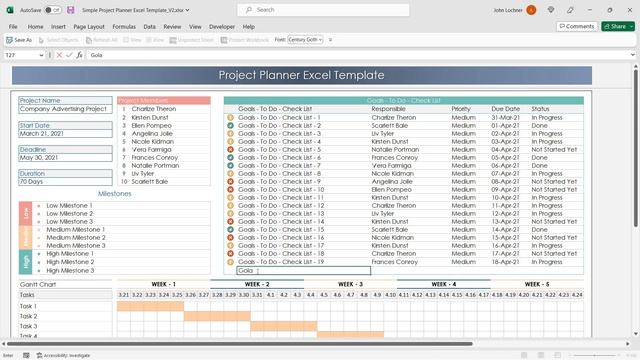Switch to the Home tab

click(x=36, y=27)
